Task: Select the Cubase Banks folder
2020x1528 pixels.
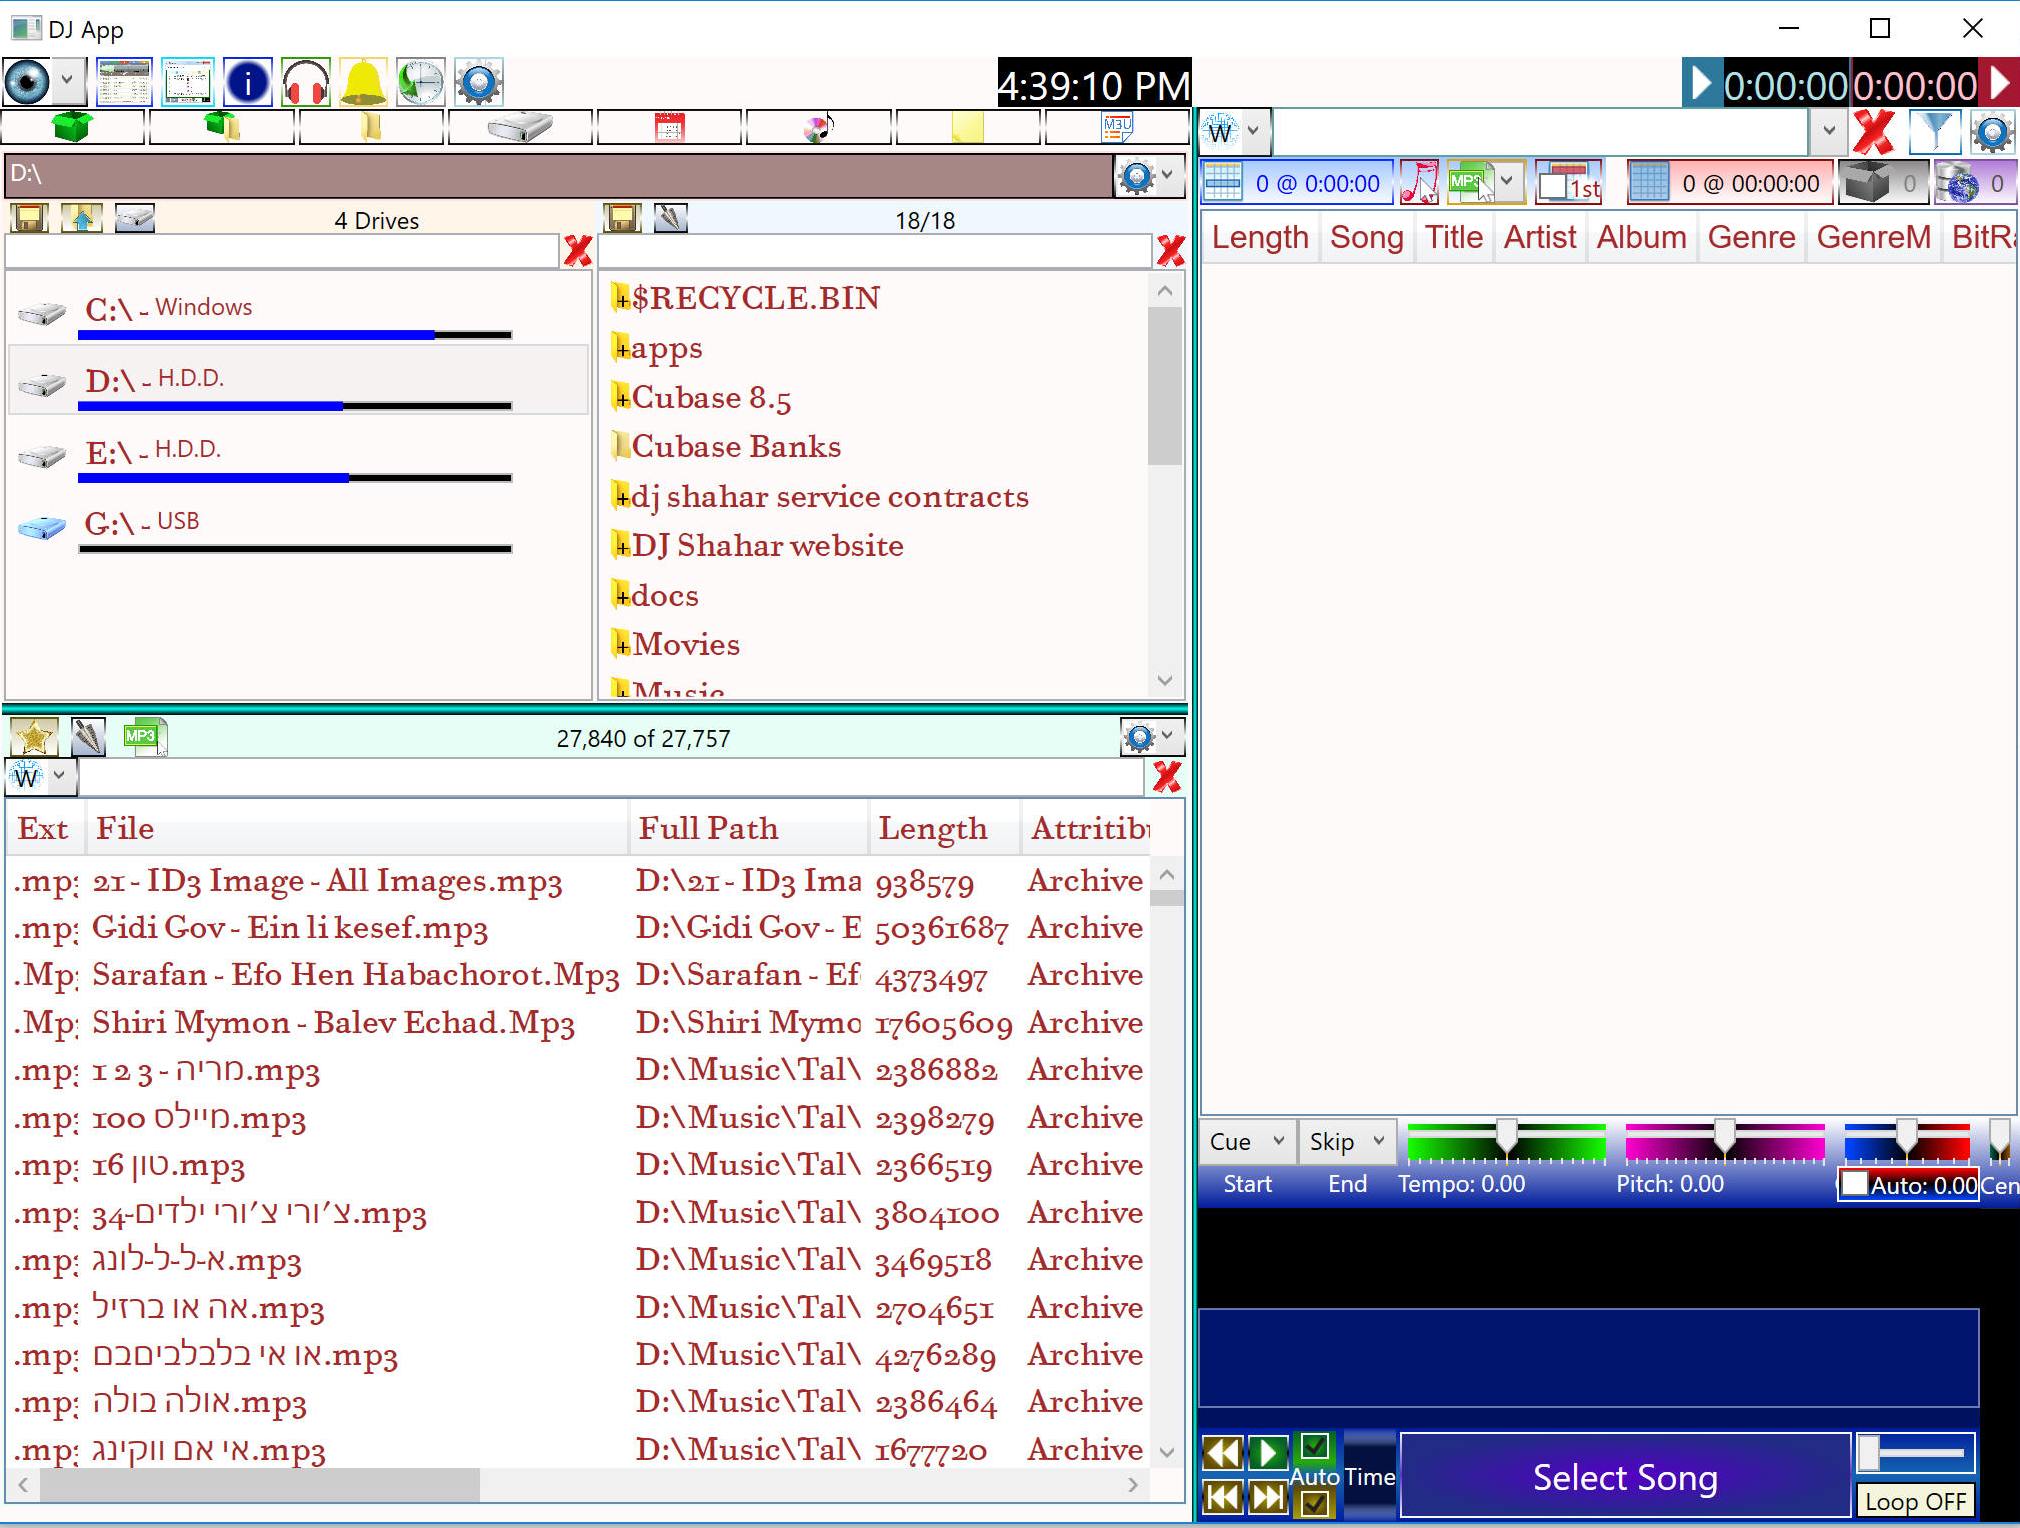Action: (735, 446)
